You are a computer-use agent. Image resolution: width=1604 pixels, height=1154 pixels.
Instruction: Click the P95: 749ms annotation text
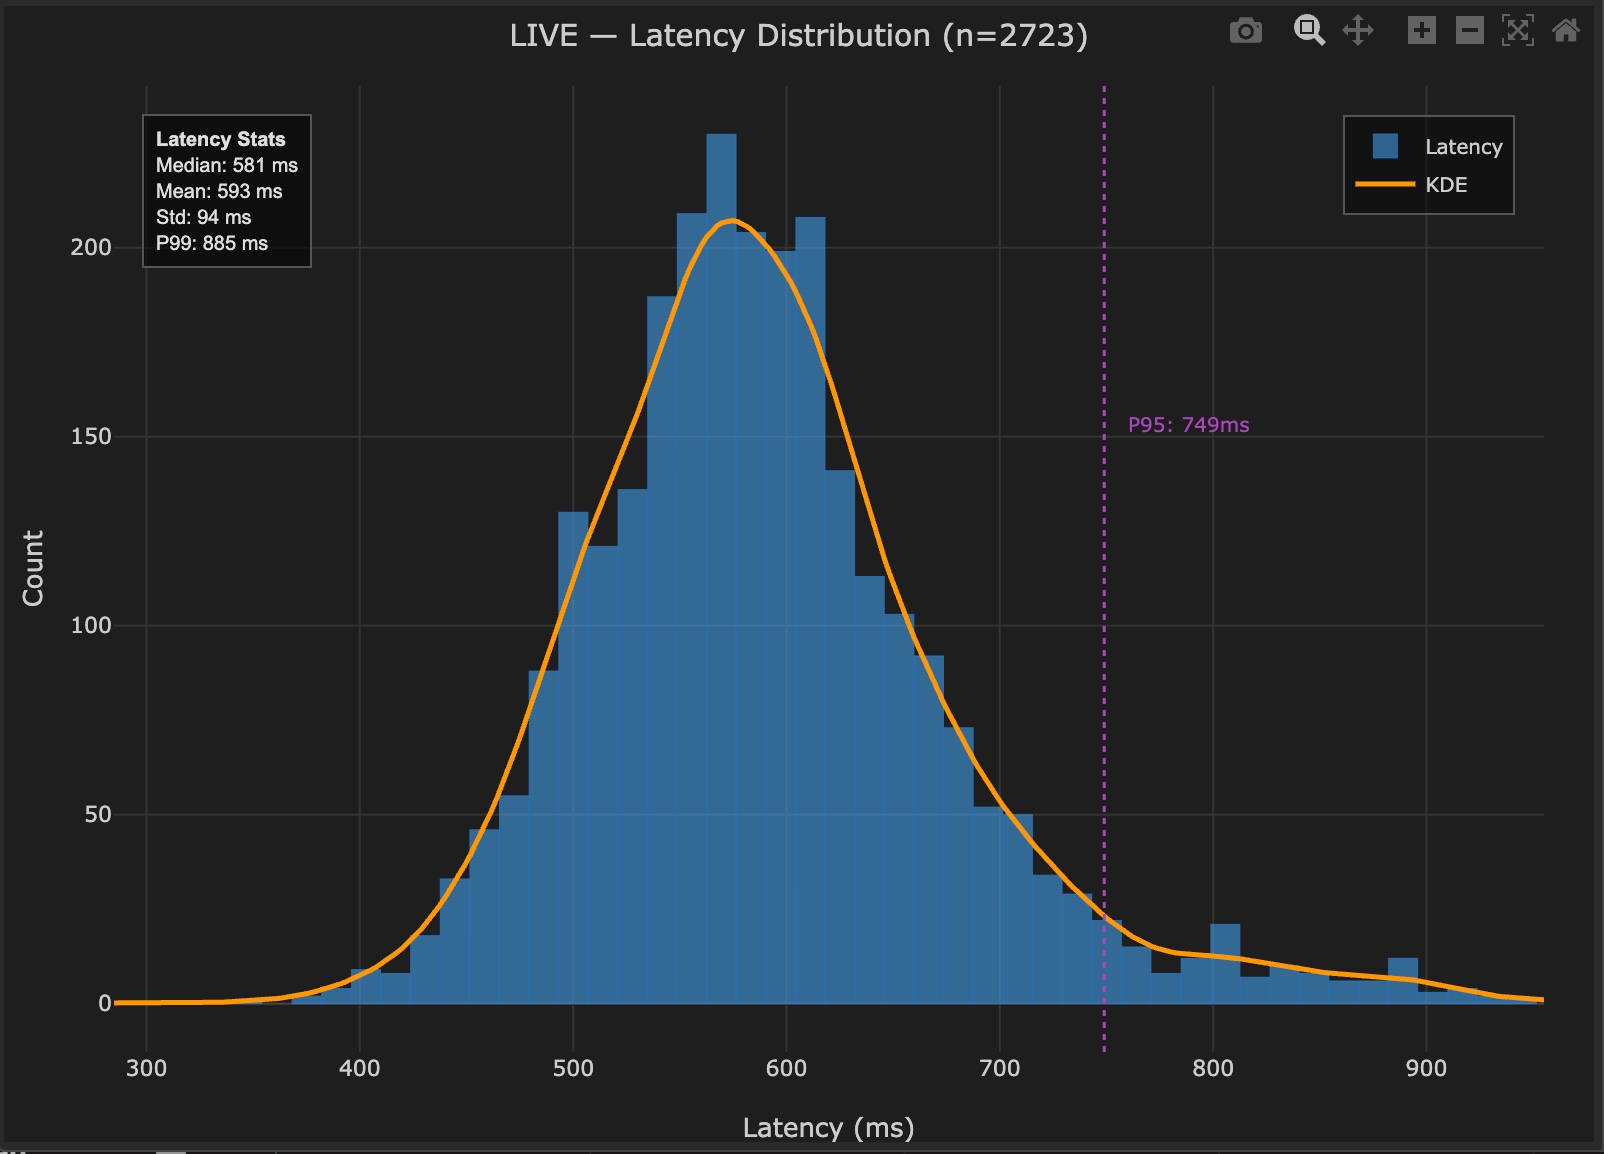coord(1188,424)
